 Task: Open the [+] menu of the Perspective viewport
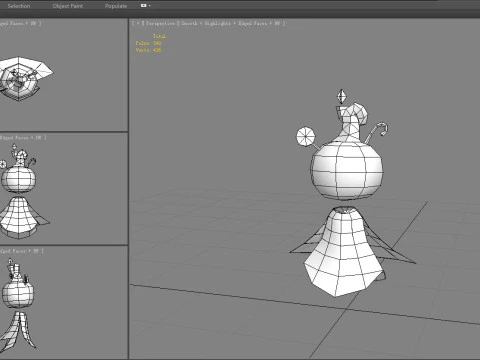(x=138, y=23)
